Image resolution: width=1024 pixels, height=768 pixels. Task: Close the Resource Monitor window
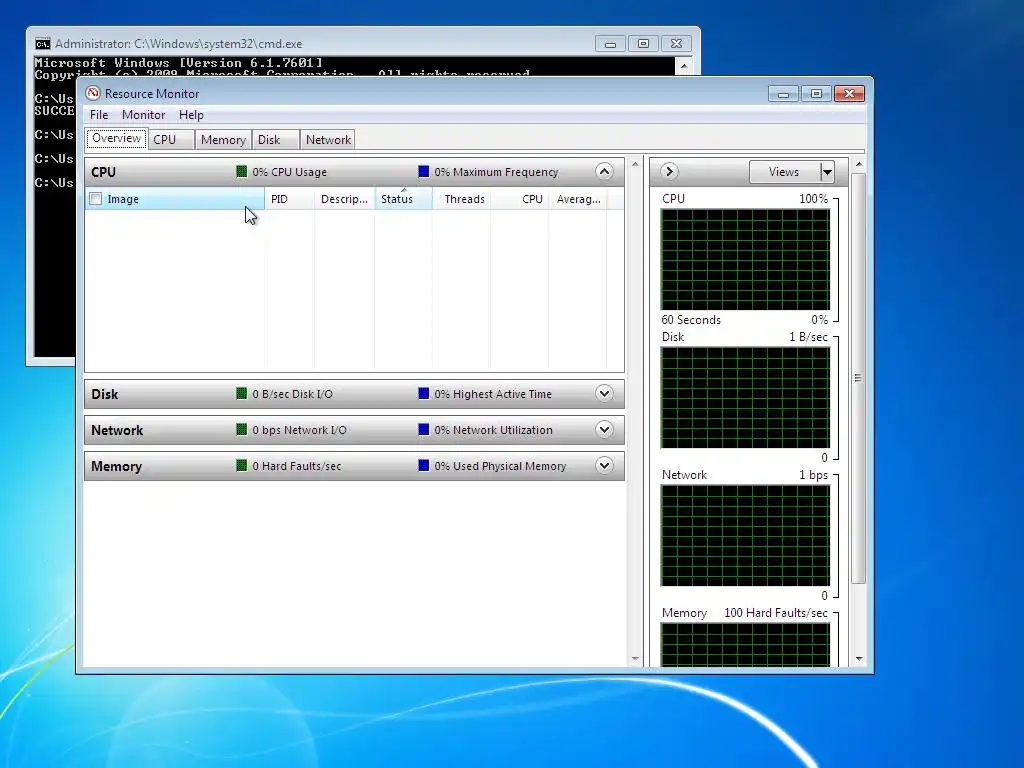click(x=850, y=94)
